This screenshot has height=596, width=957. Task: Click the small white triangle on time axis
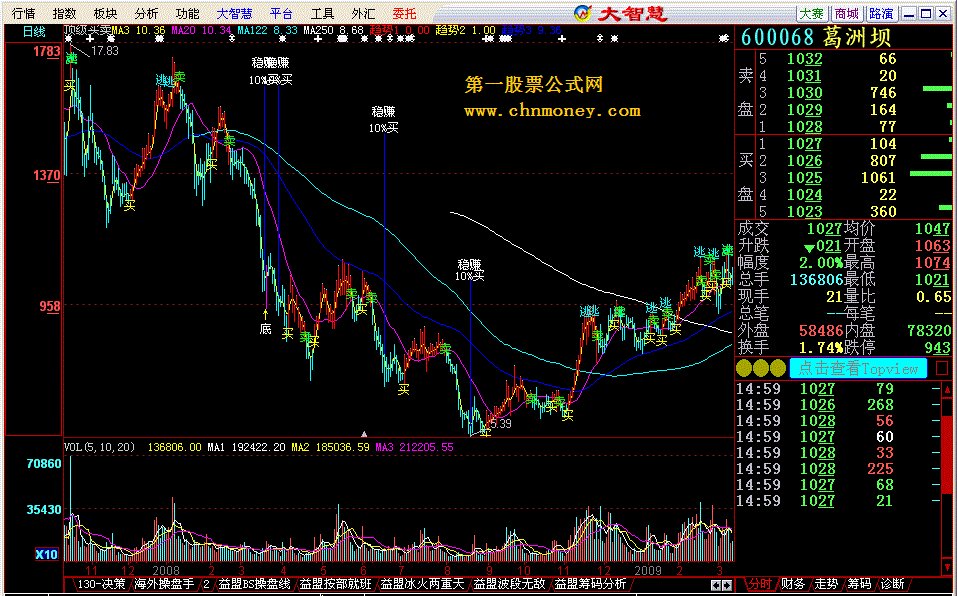tap(364, 434)
